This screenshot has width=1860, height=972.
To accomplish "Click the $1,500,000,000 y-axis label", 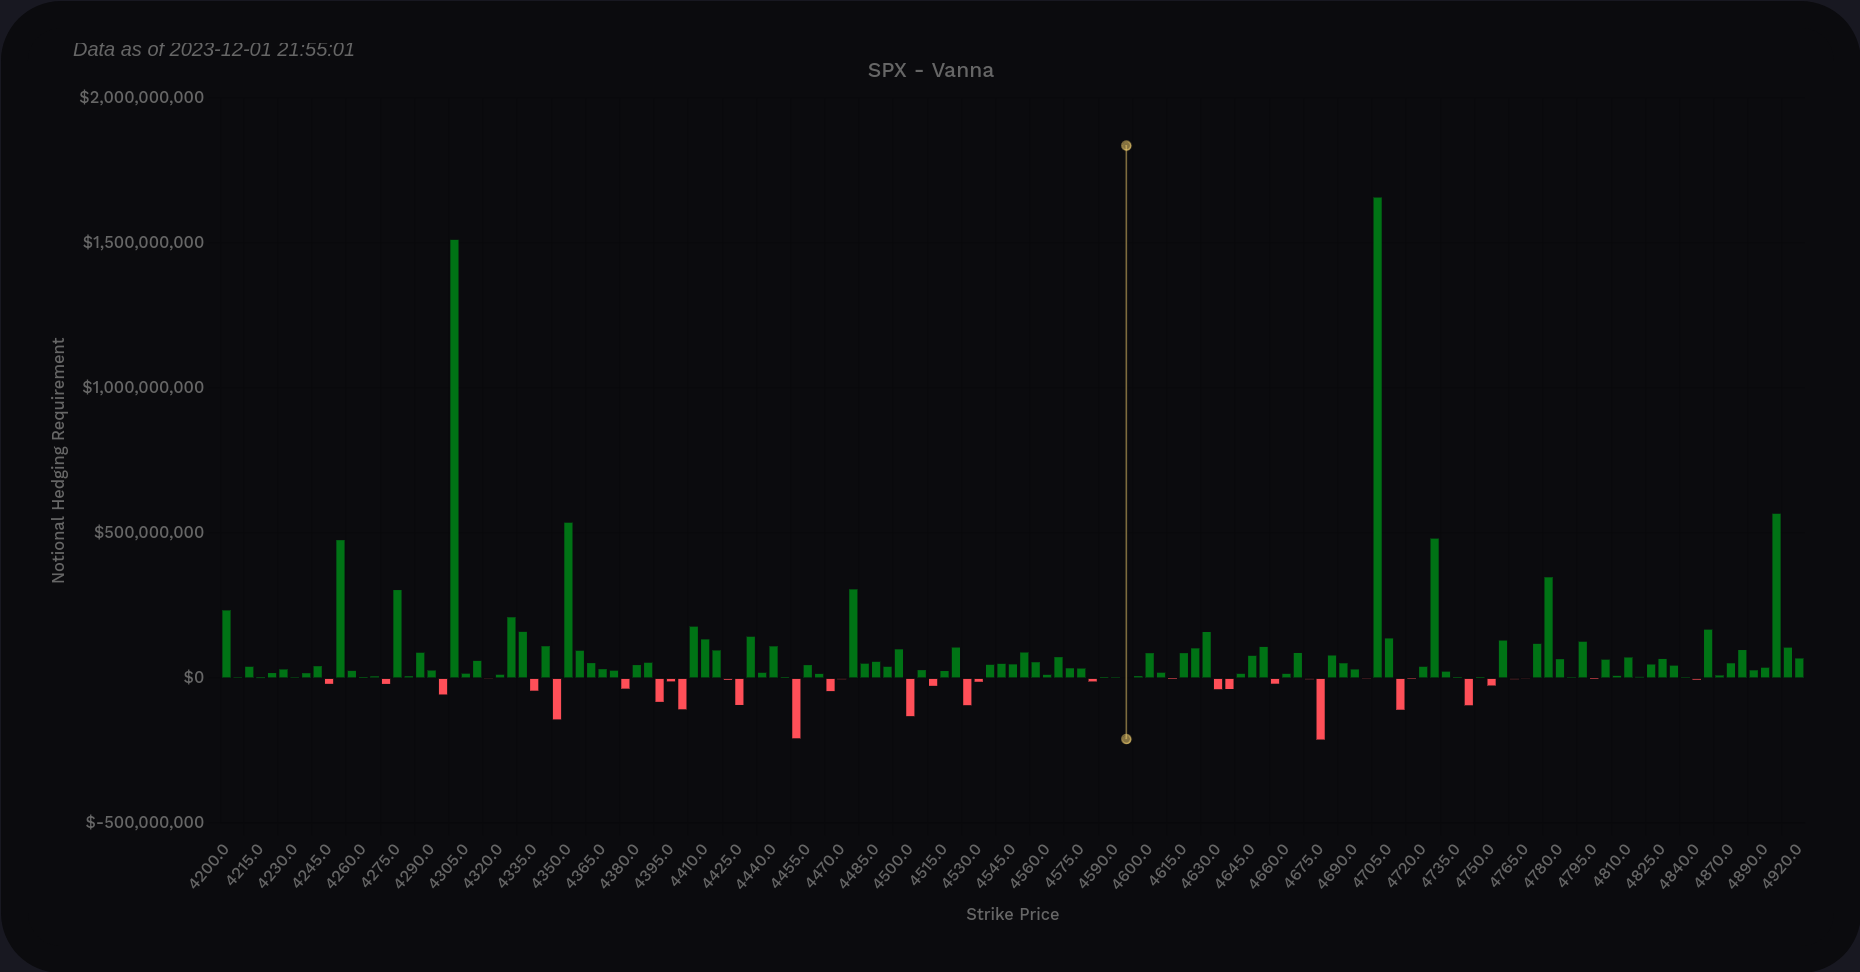I will [x=143, y=242].
